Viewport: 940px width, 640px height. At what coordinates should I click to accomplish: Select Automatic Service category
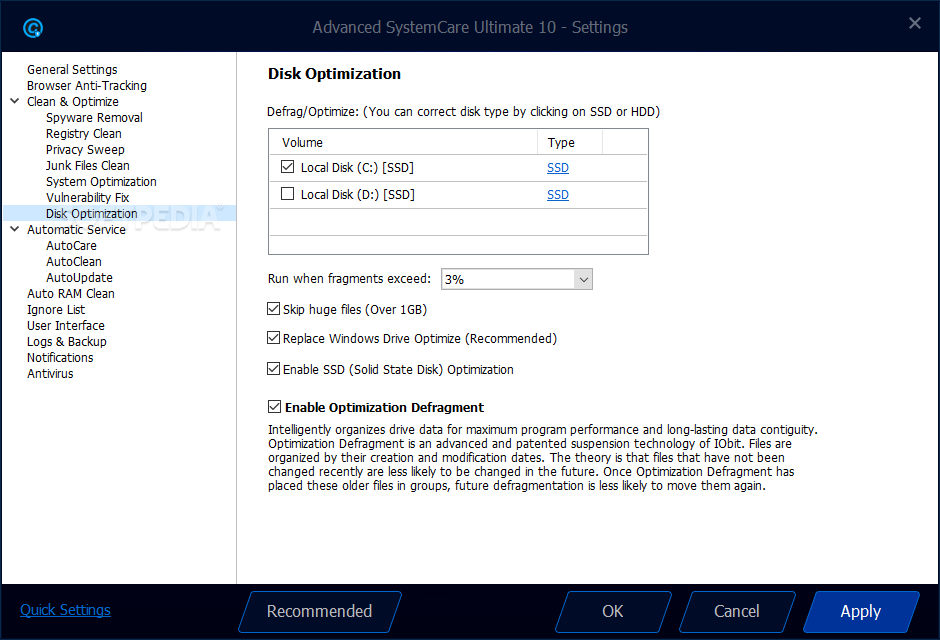[76, 230]
